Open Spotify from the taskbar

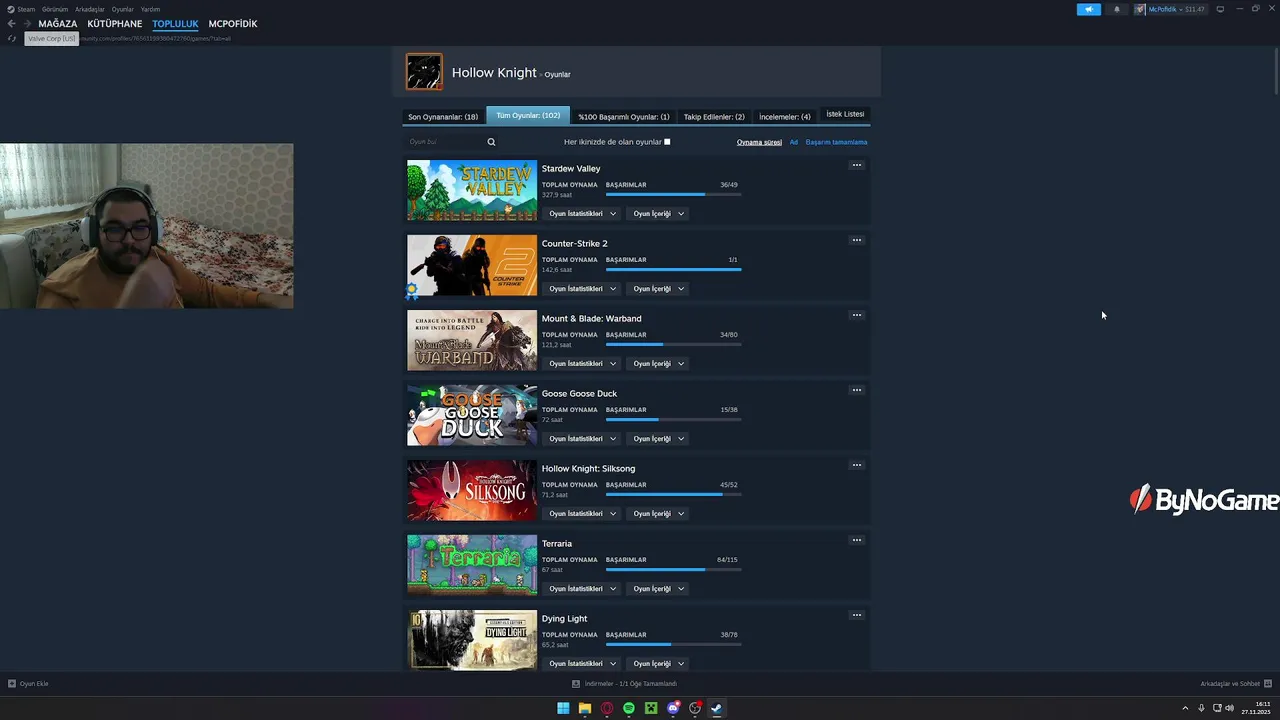pyautogui.click(x=629, y=708)
